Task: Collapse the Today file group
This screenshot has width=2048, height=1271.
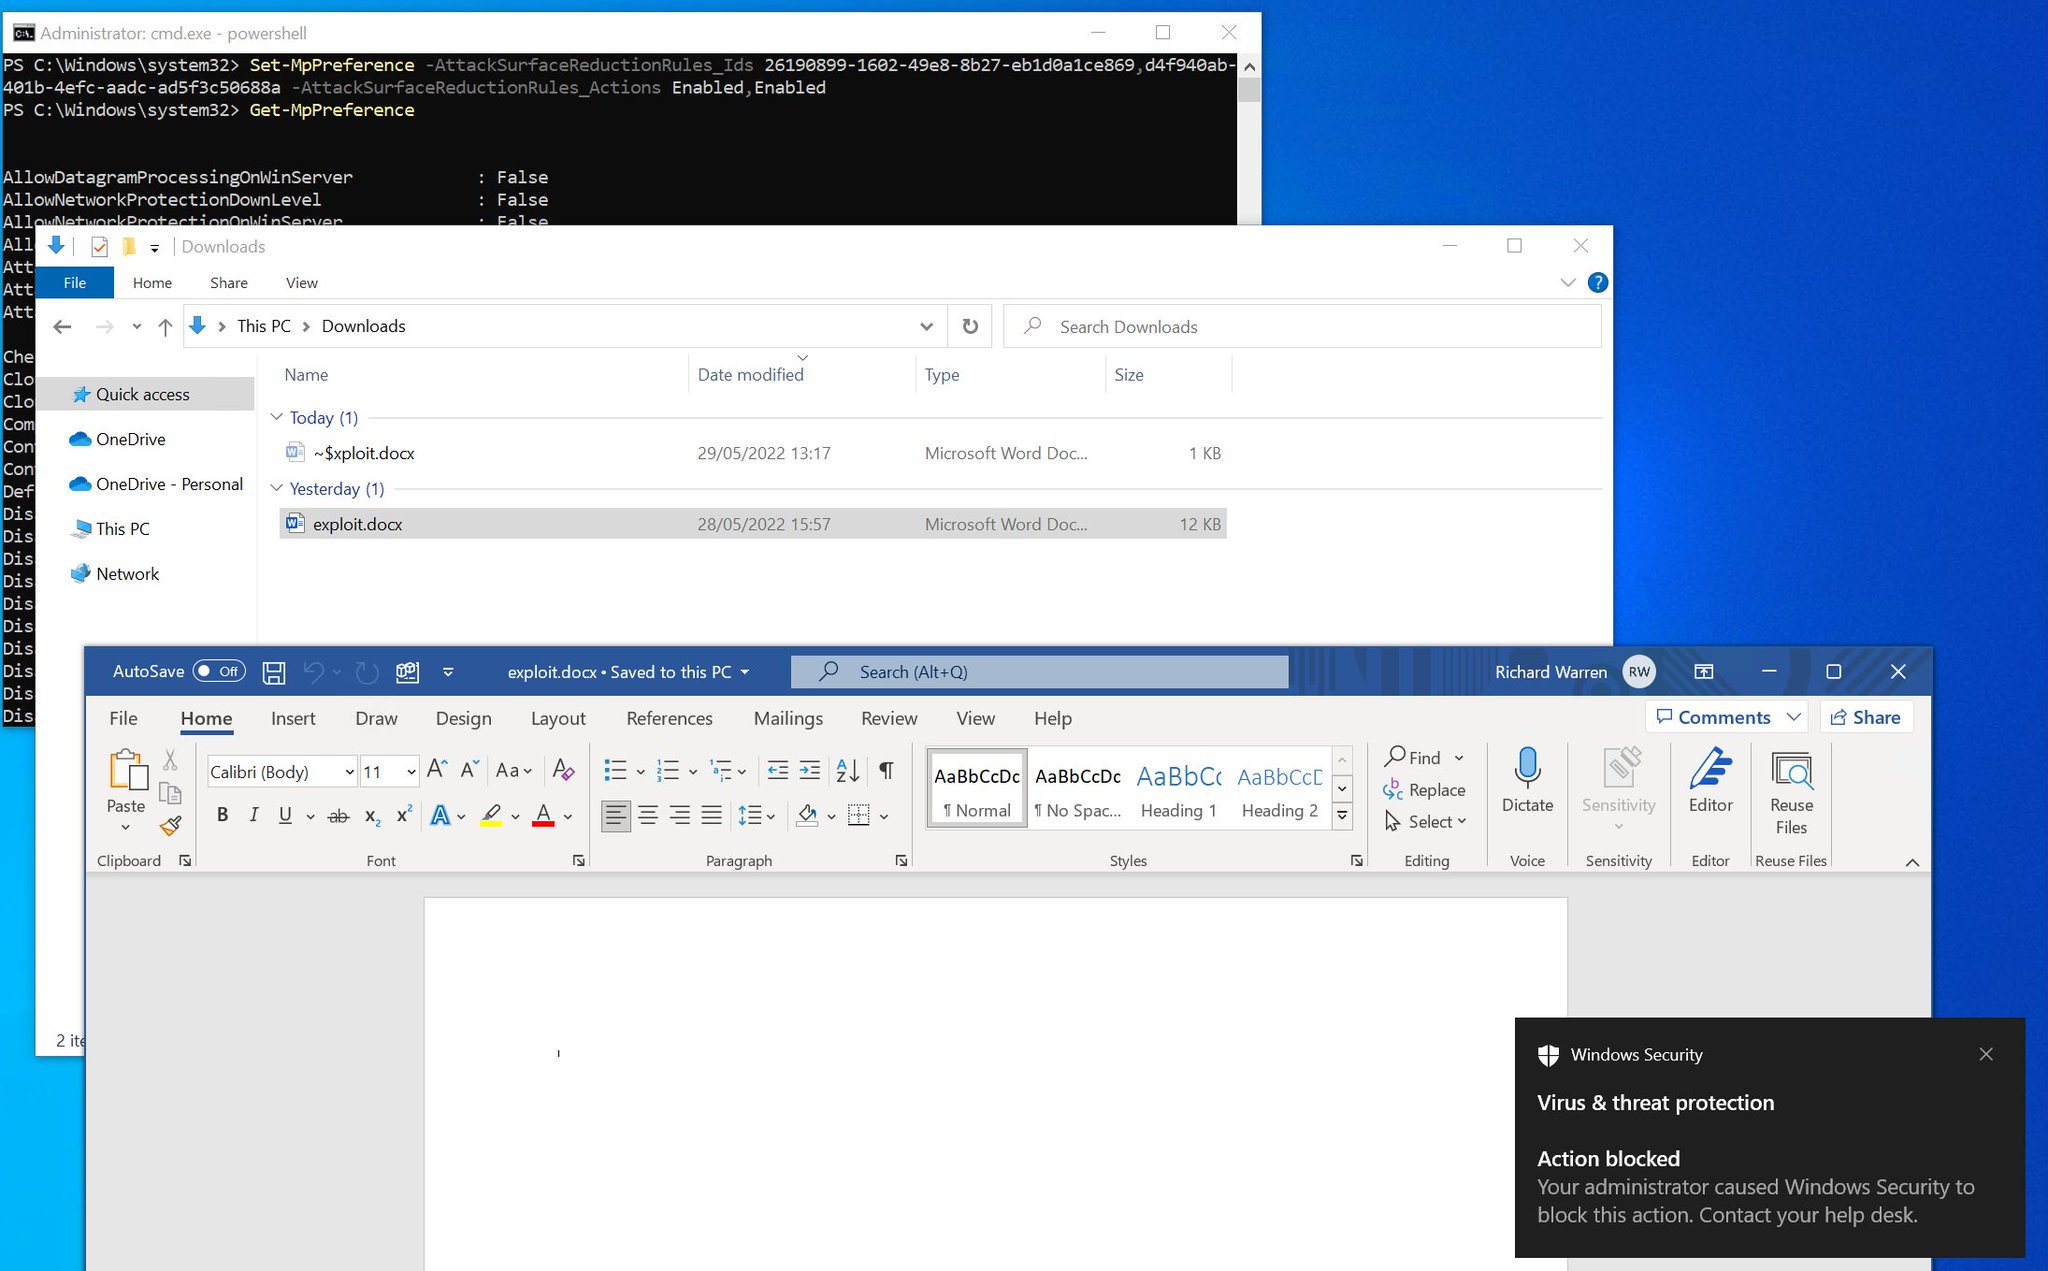Action: (277, 417)
